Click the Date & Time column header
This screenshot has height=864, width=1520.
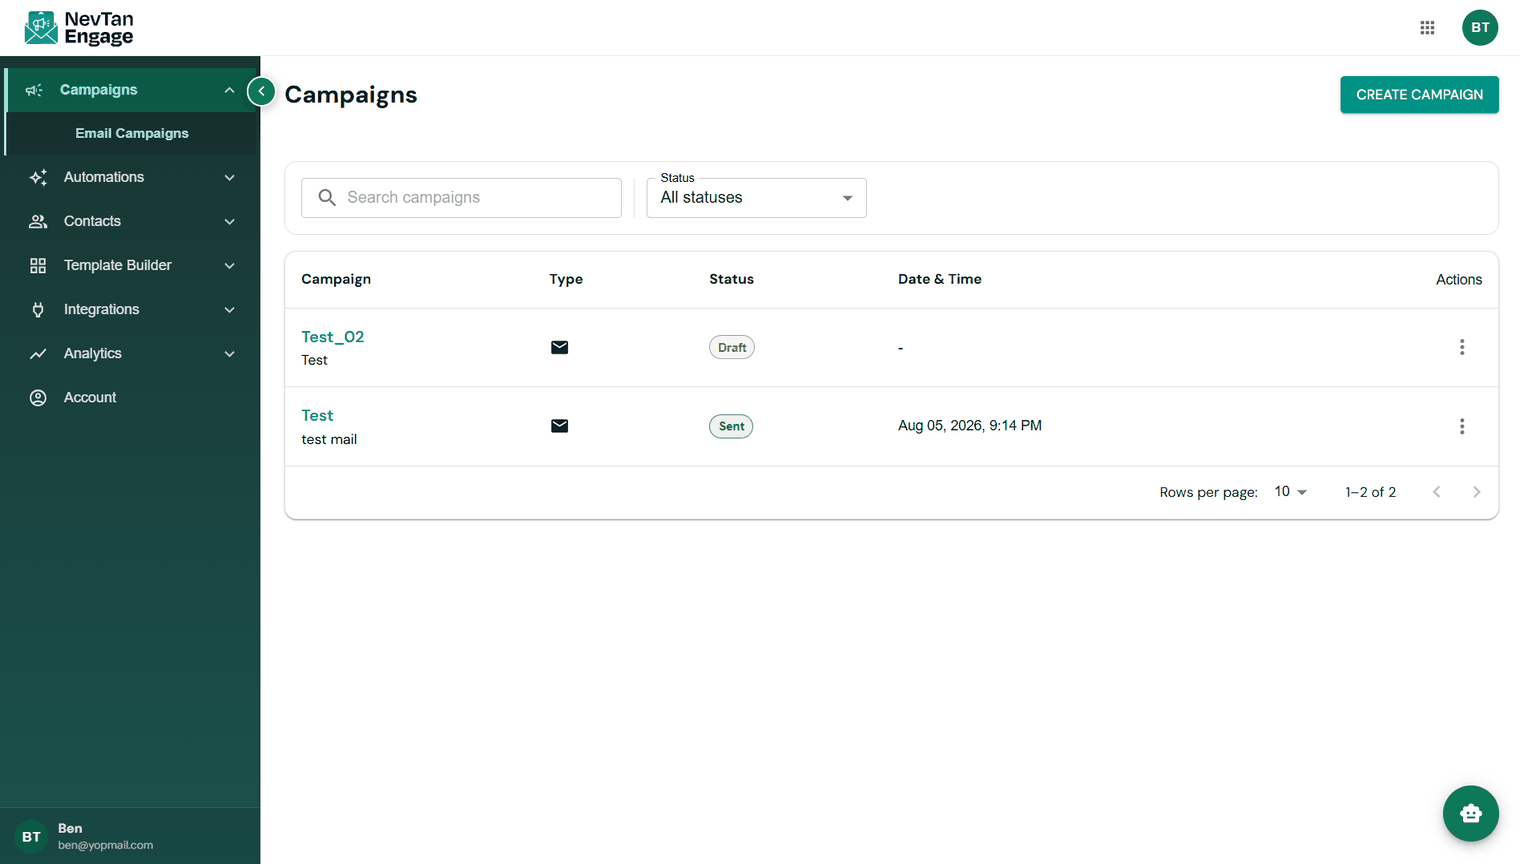940,279
